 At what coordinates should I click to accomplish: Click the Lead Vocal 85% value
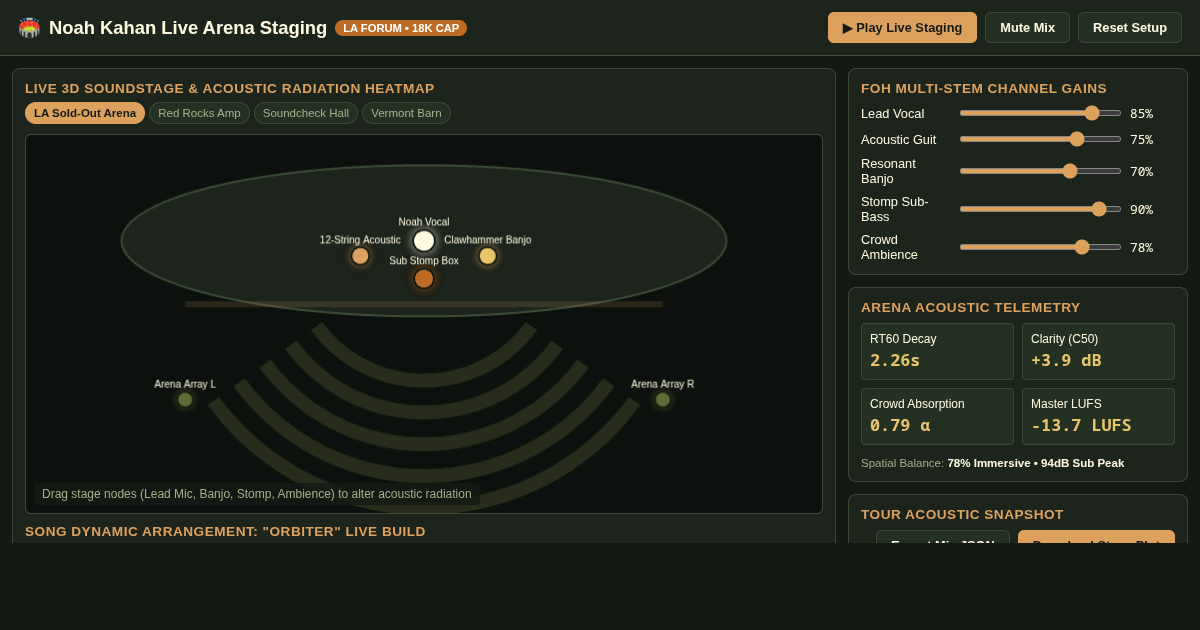click(x=1141, y=113)
